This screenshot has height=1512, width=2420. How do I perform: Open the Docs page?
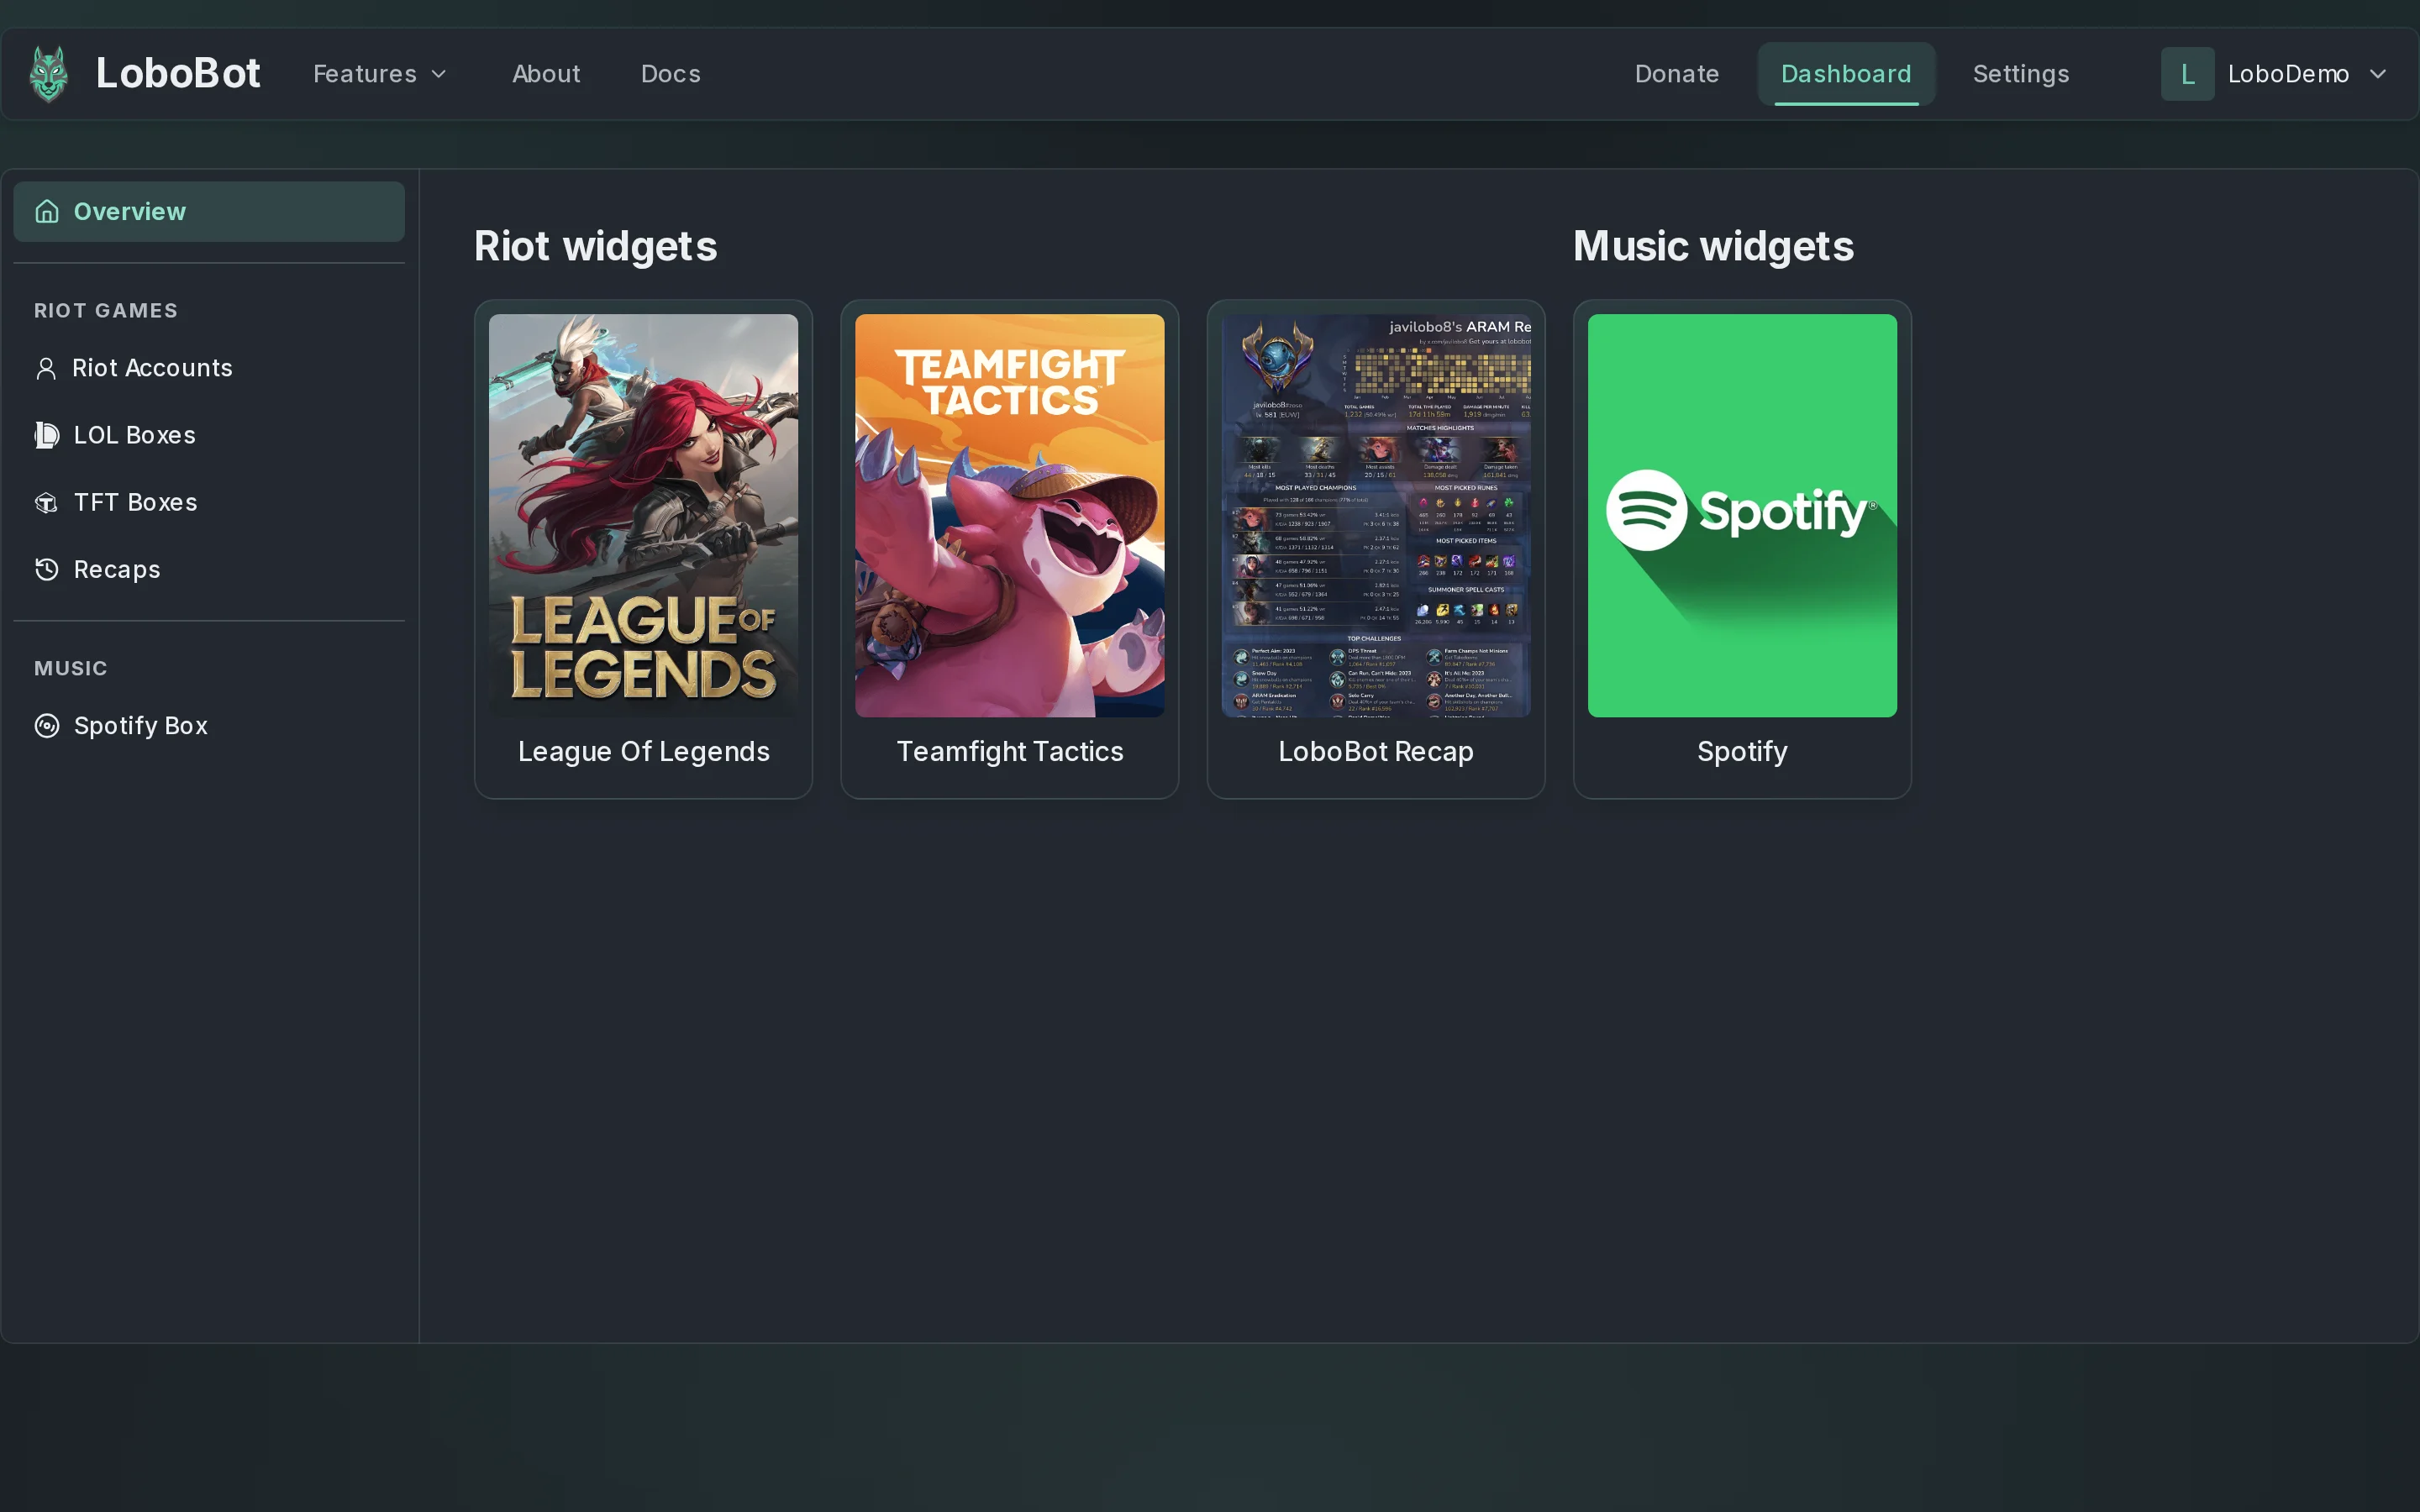[x=671, y=74]
